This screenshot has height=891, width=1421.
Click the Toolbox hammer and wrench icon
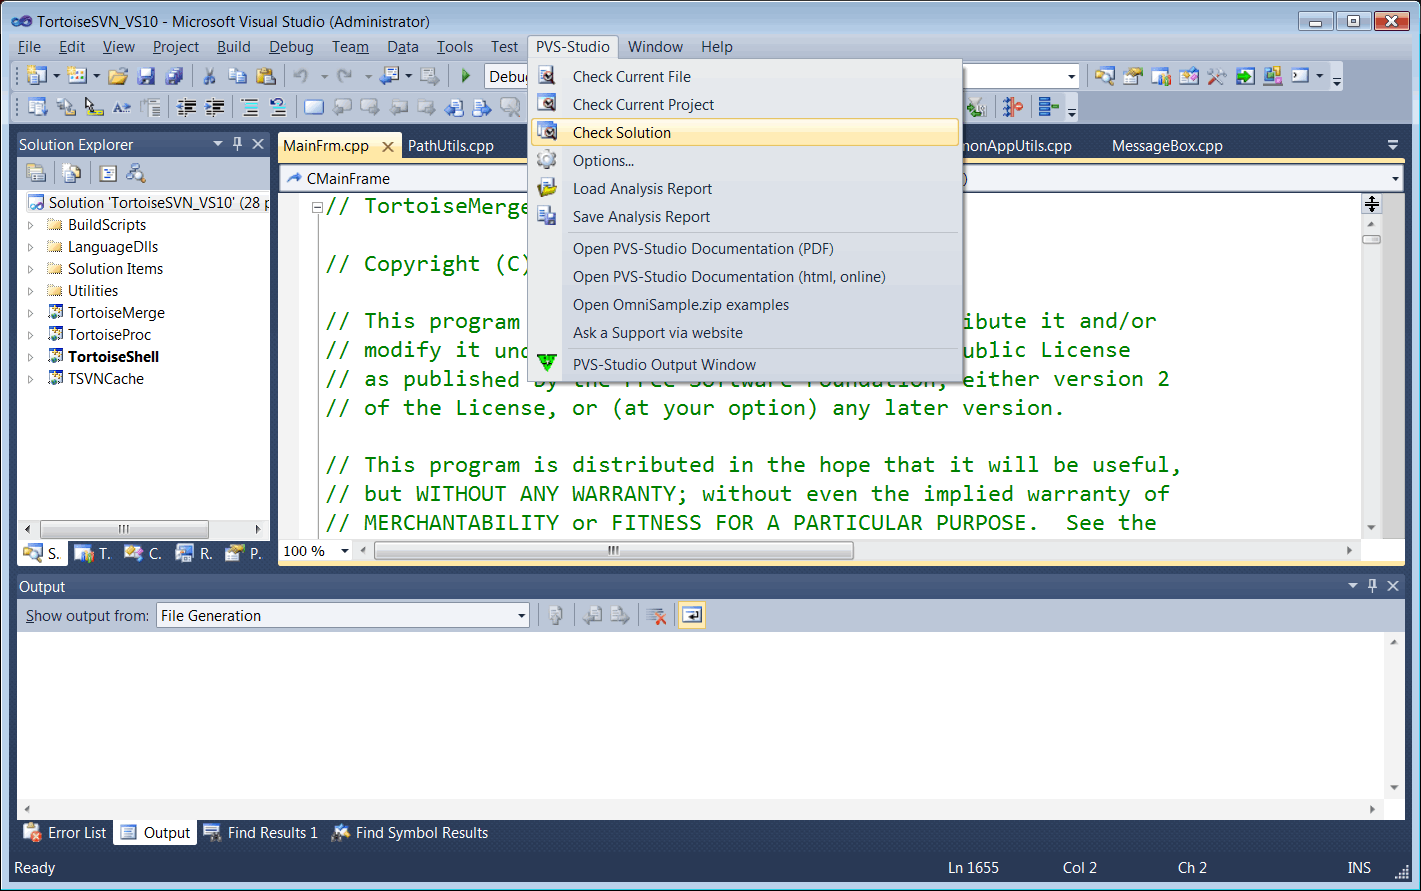tap(1216, 76)
